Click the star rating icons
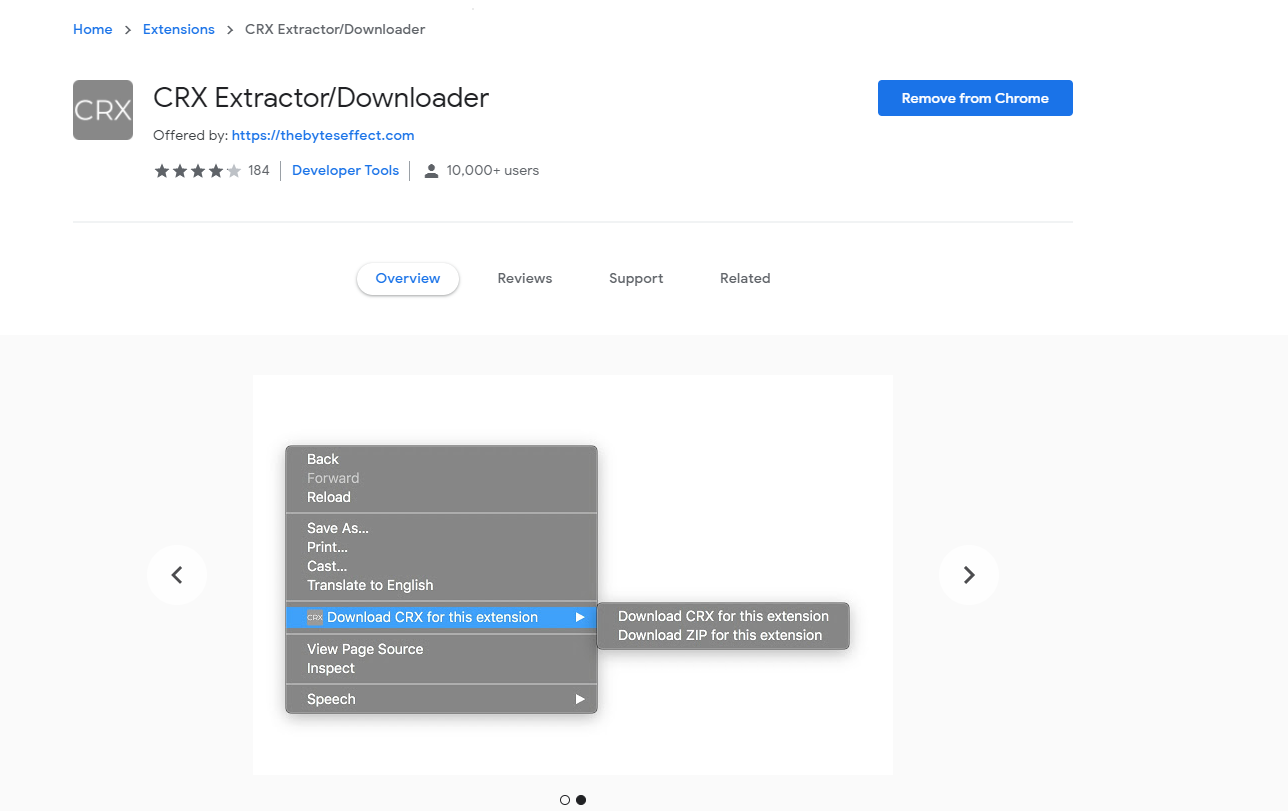This screenshot has height=811, width=1288. click(x=198, y=171)
